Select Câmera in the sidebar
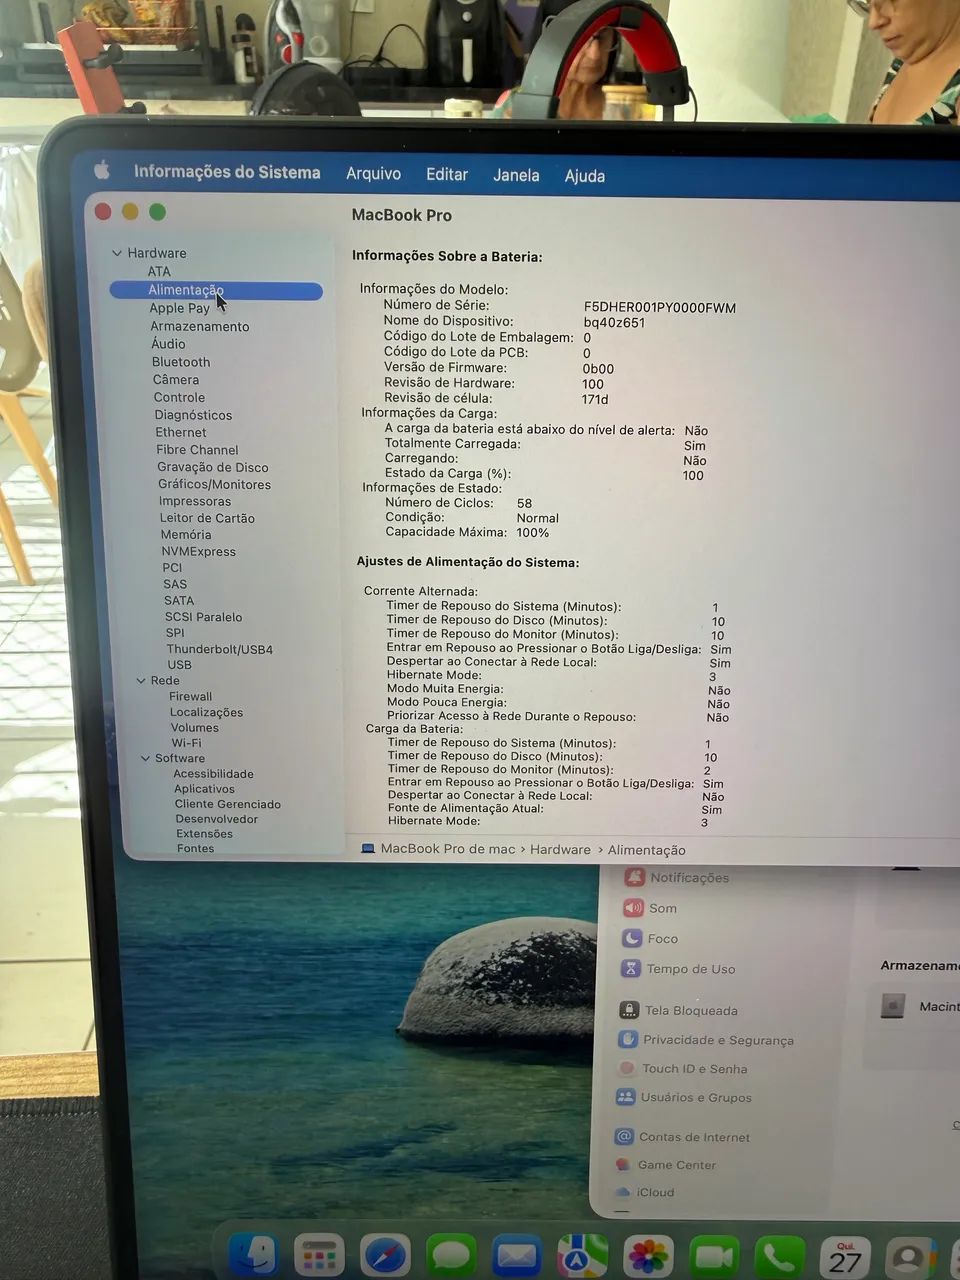 coord(176,380)
